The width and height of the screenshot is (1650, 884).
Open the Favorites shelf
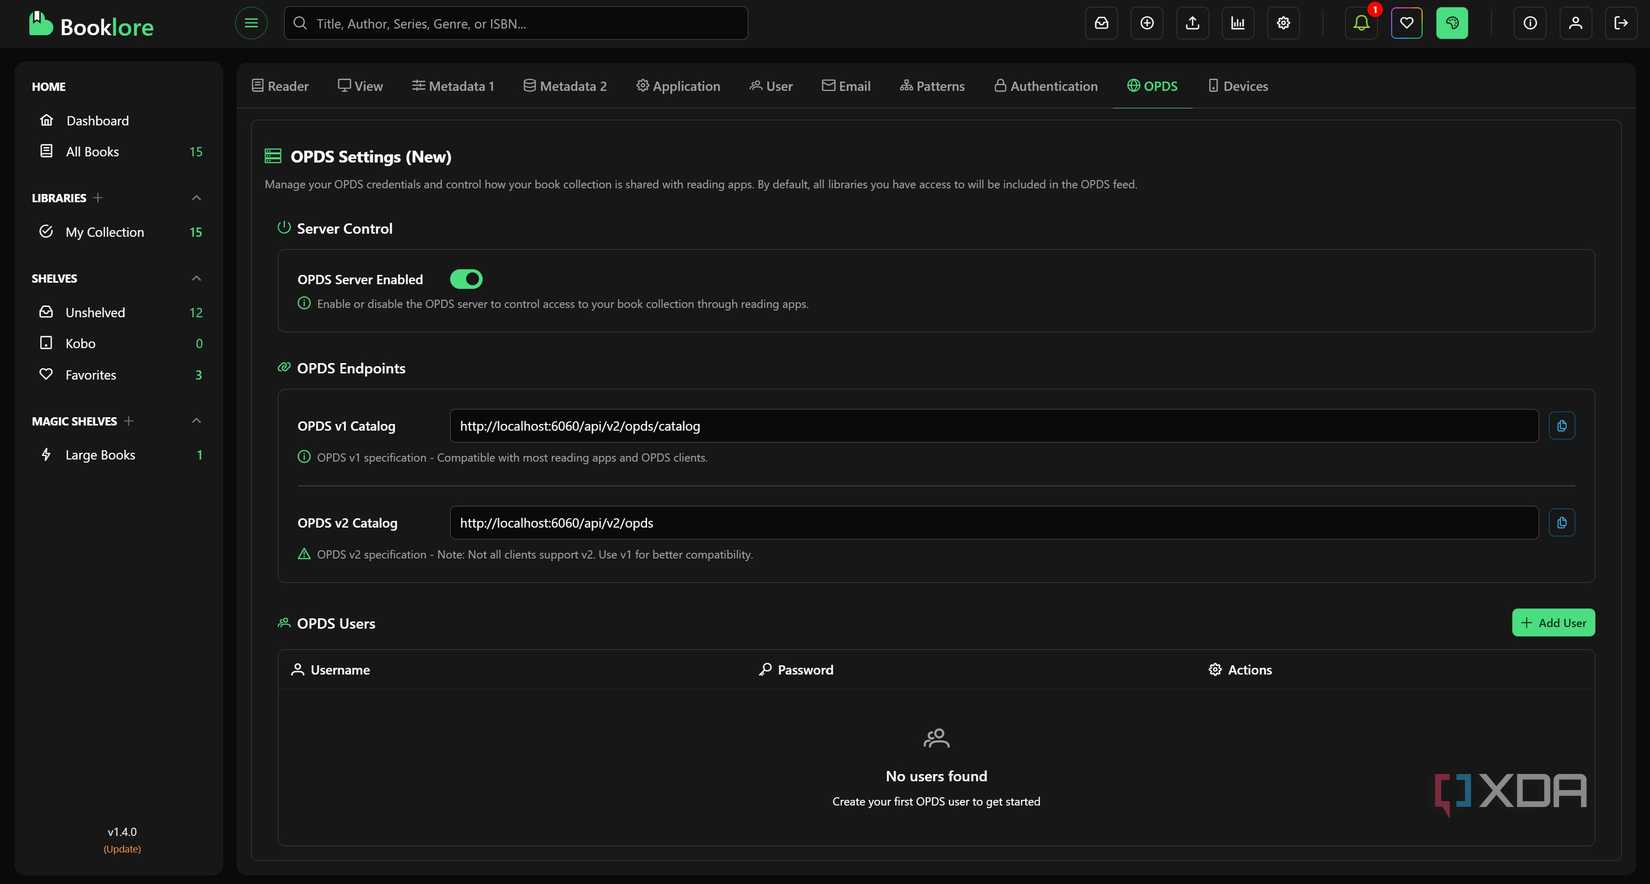[91, 375]
